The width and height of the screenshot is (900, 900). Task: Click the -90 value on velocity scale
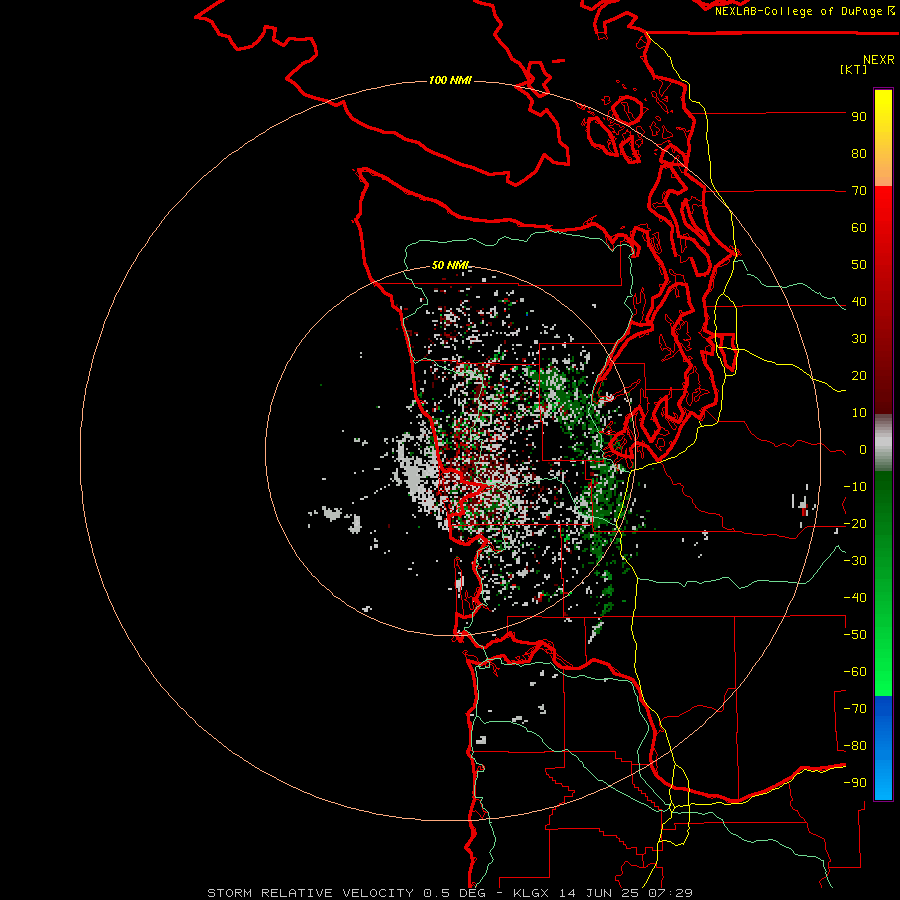coord(855,783)
